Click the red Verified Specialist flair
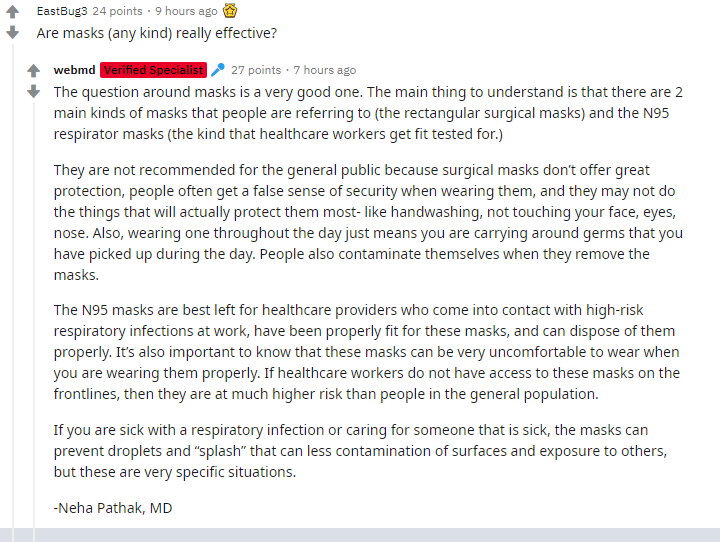The image size is (720, 542). click(153, 70)
